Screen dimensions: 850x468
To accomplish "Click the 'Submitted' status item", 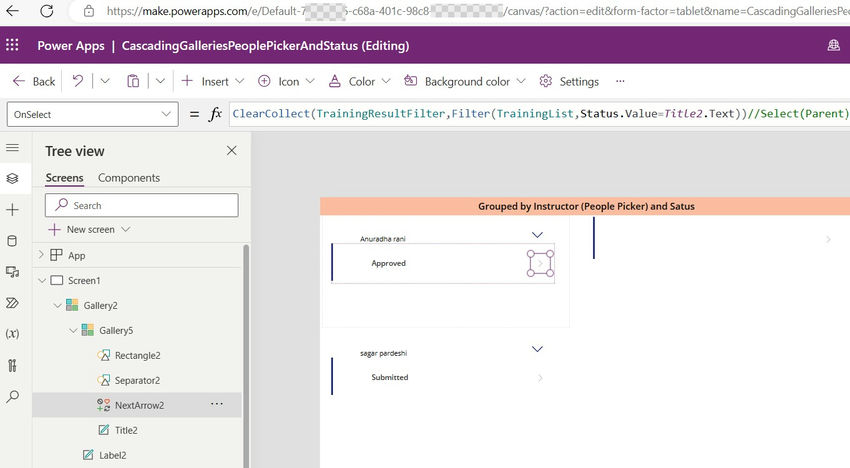I will tap(389, 377).
